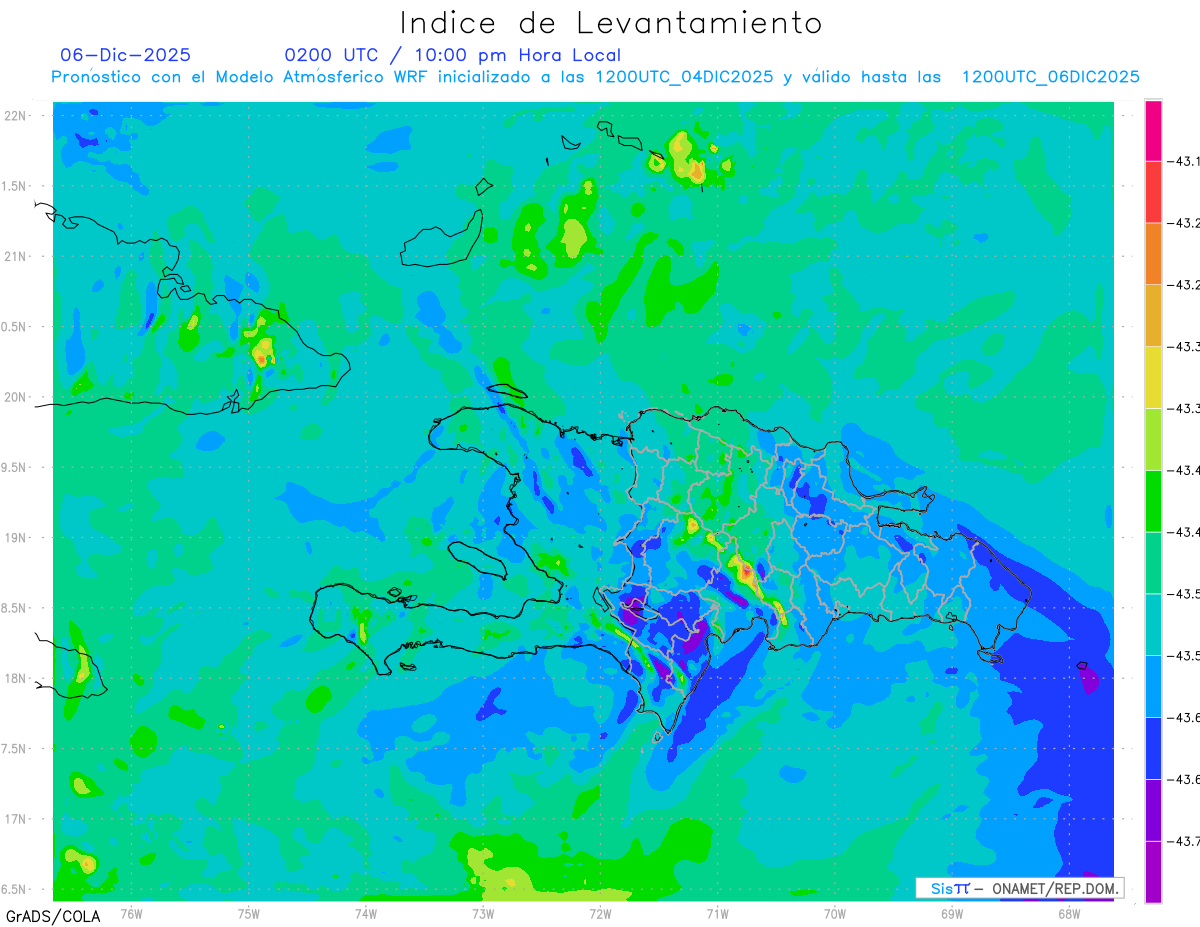Click the '70W' longitude label
The image size is (1200, 927).
(x=835, y=912)
